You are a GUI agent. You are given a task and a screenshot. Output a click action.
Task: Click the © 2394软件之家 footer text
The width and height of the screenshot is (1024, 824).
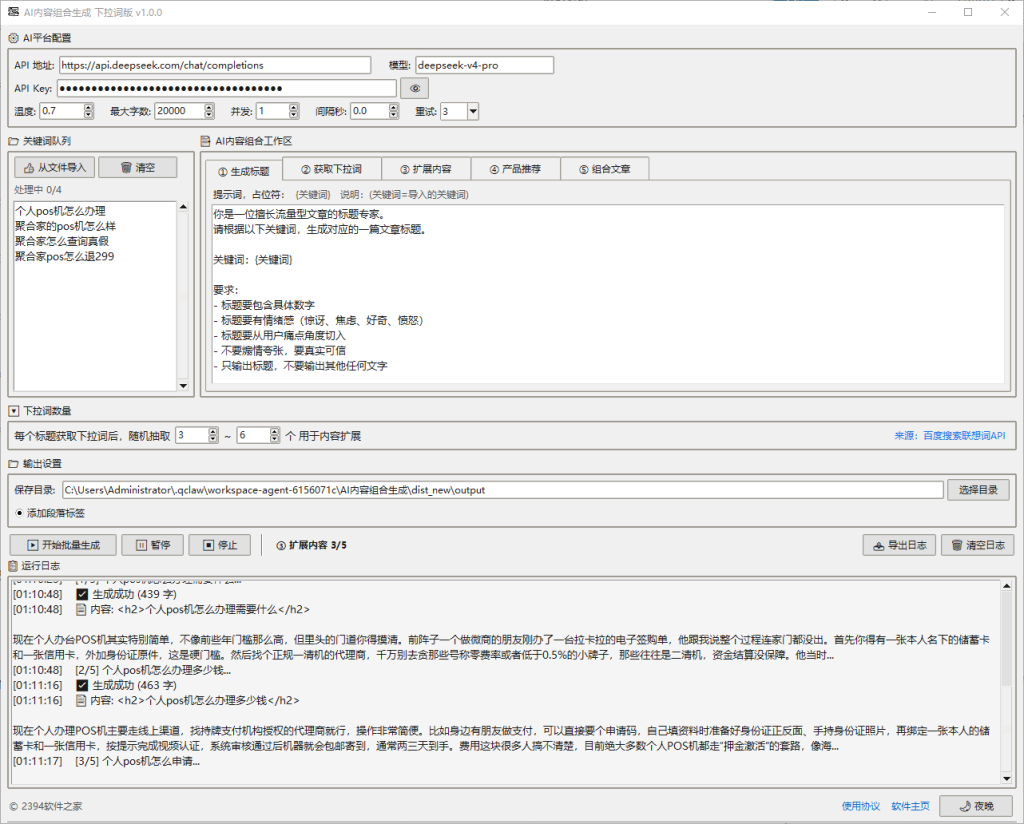(x=46, y=806)
